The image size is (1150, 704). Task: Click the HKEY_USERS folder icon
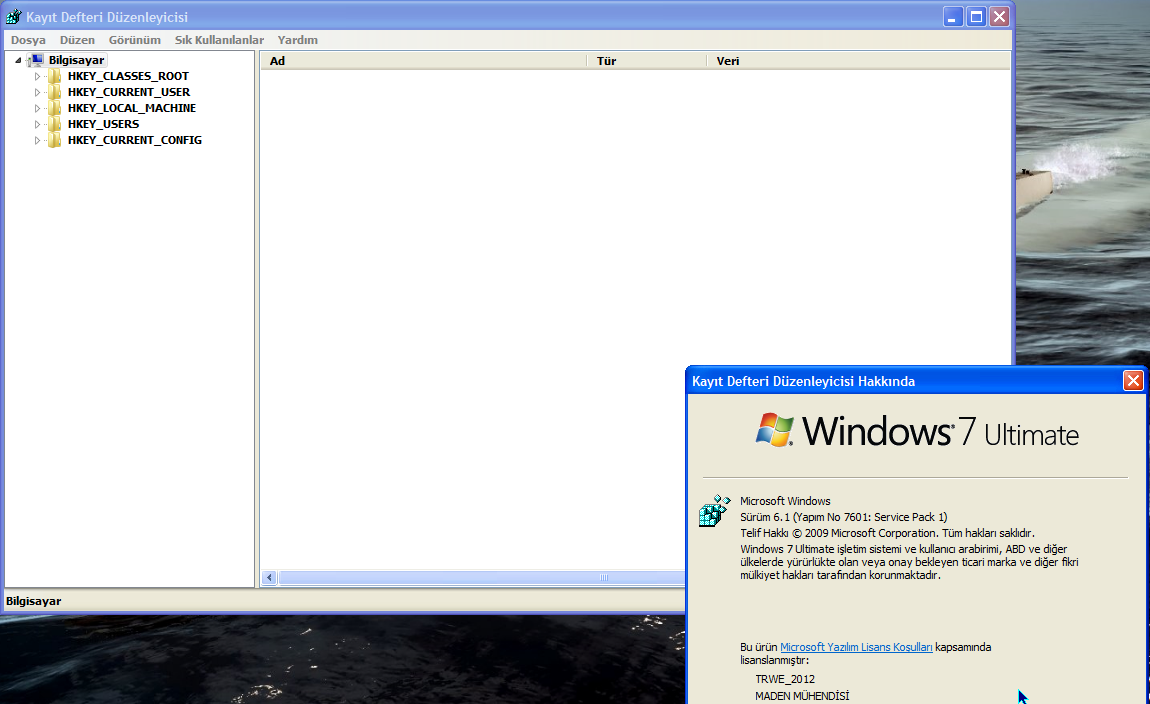[54, 124]
